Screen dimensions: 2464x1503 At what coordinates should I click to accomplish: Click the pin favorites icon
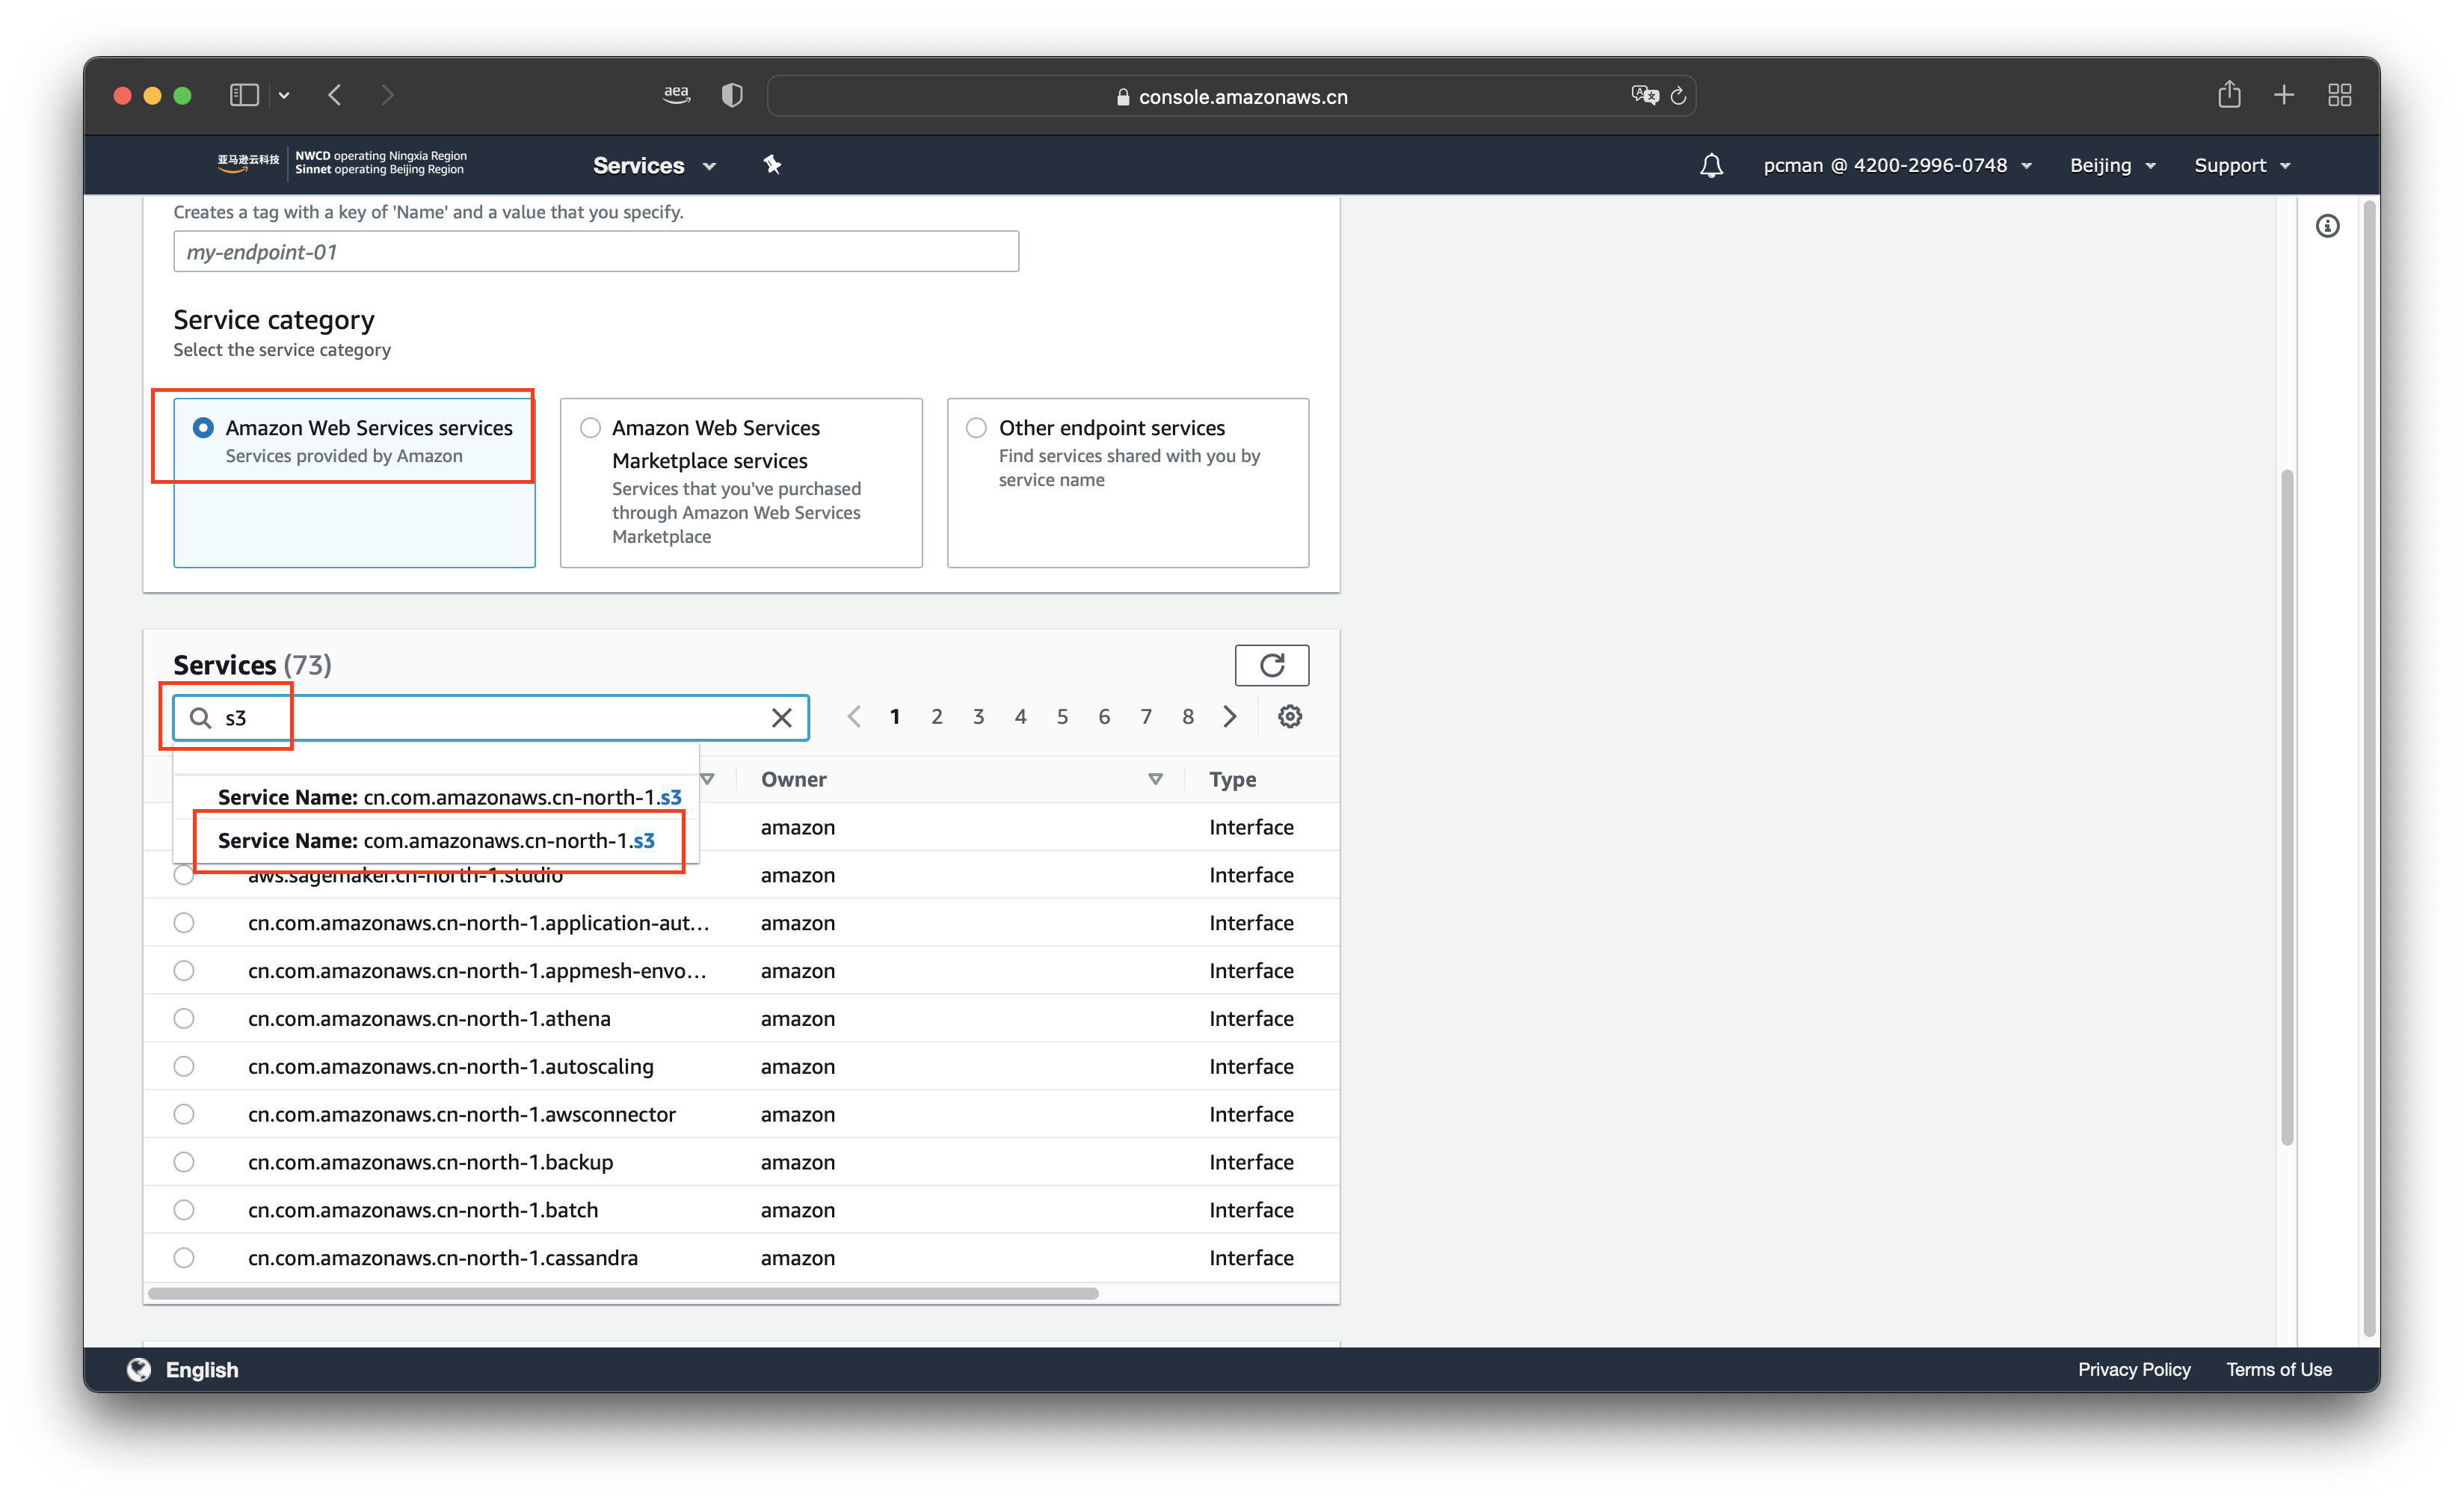772,165
